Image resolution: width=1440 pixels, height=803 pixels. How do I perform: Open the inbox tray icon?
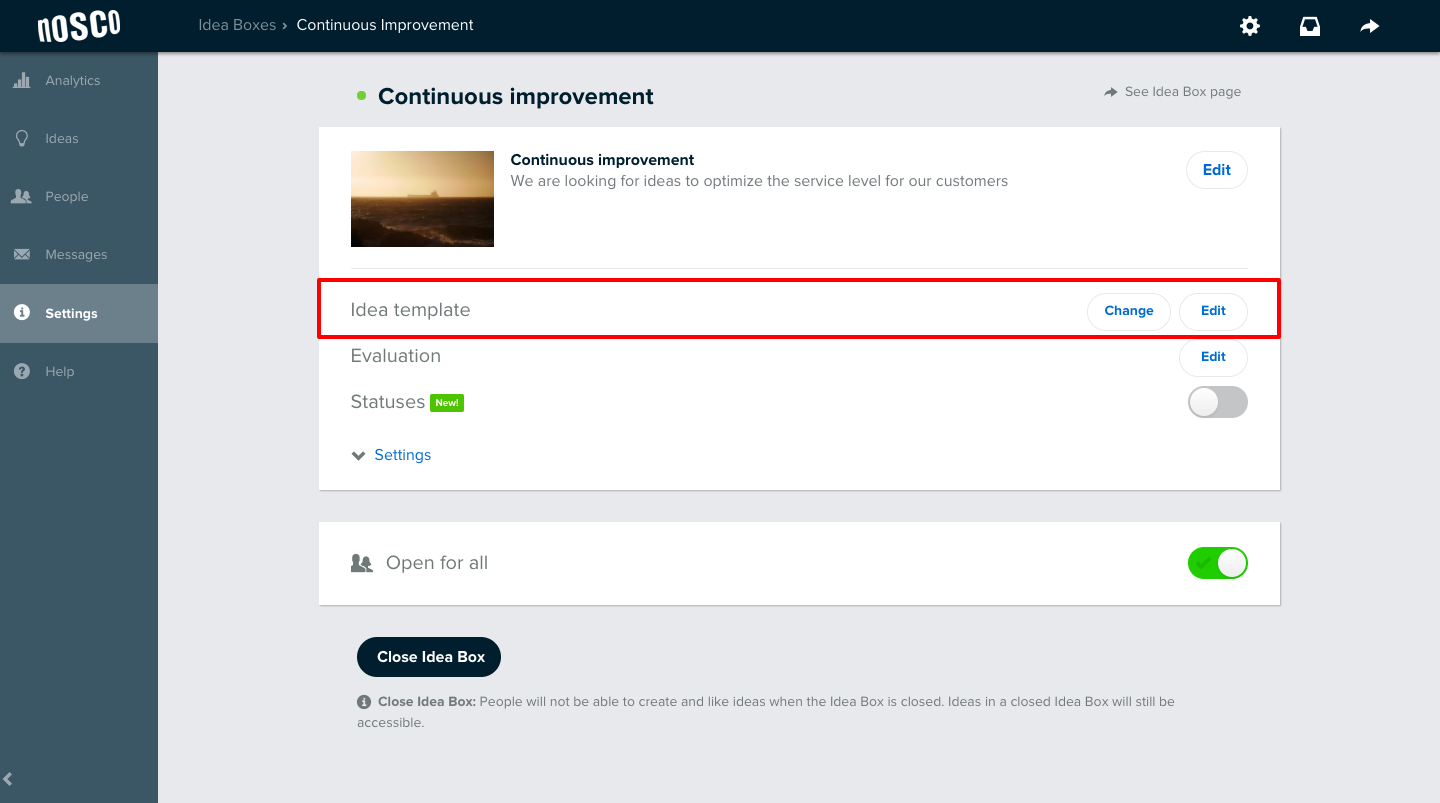[1310, 26]
